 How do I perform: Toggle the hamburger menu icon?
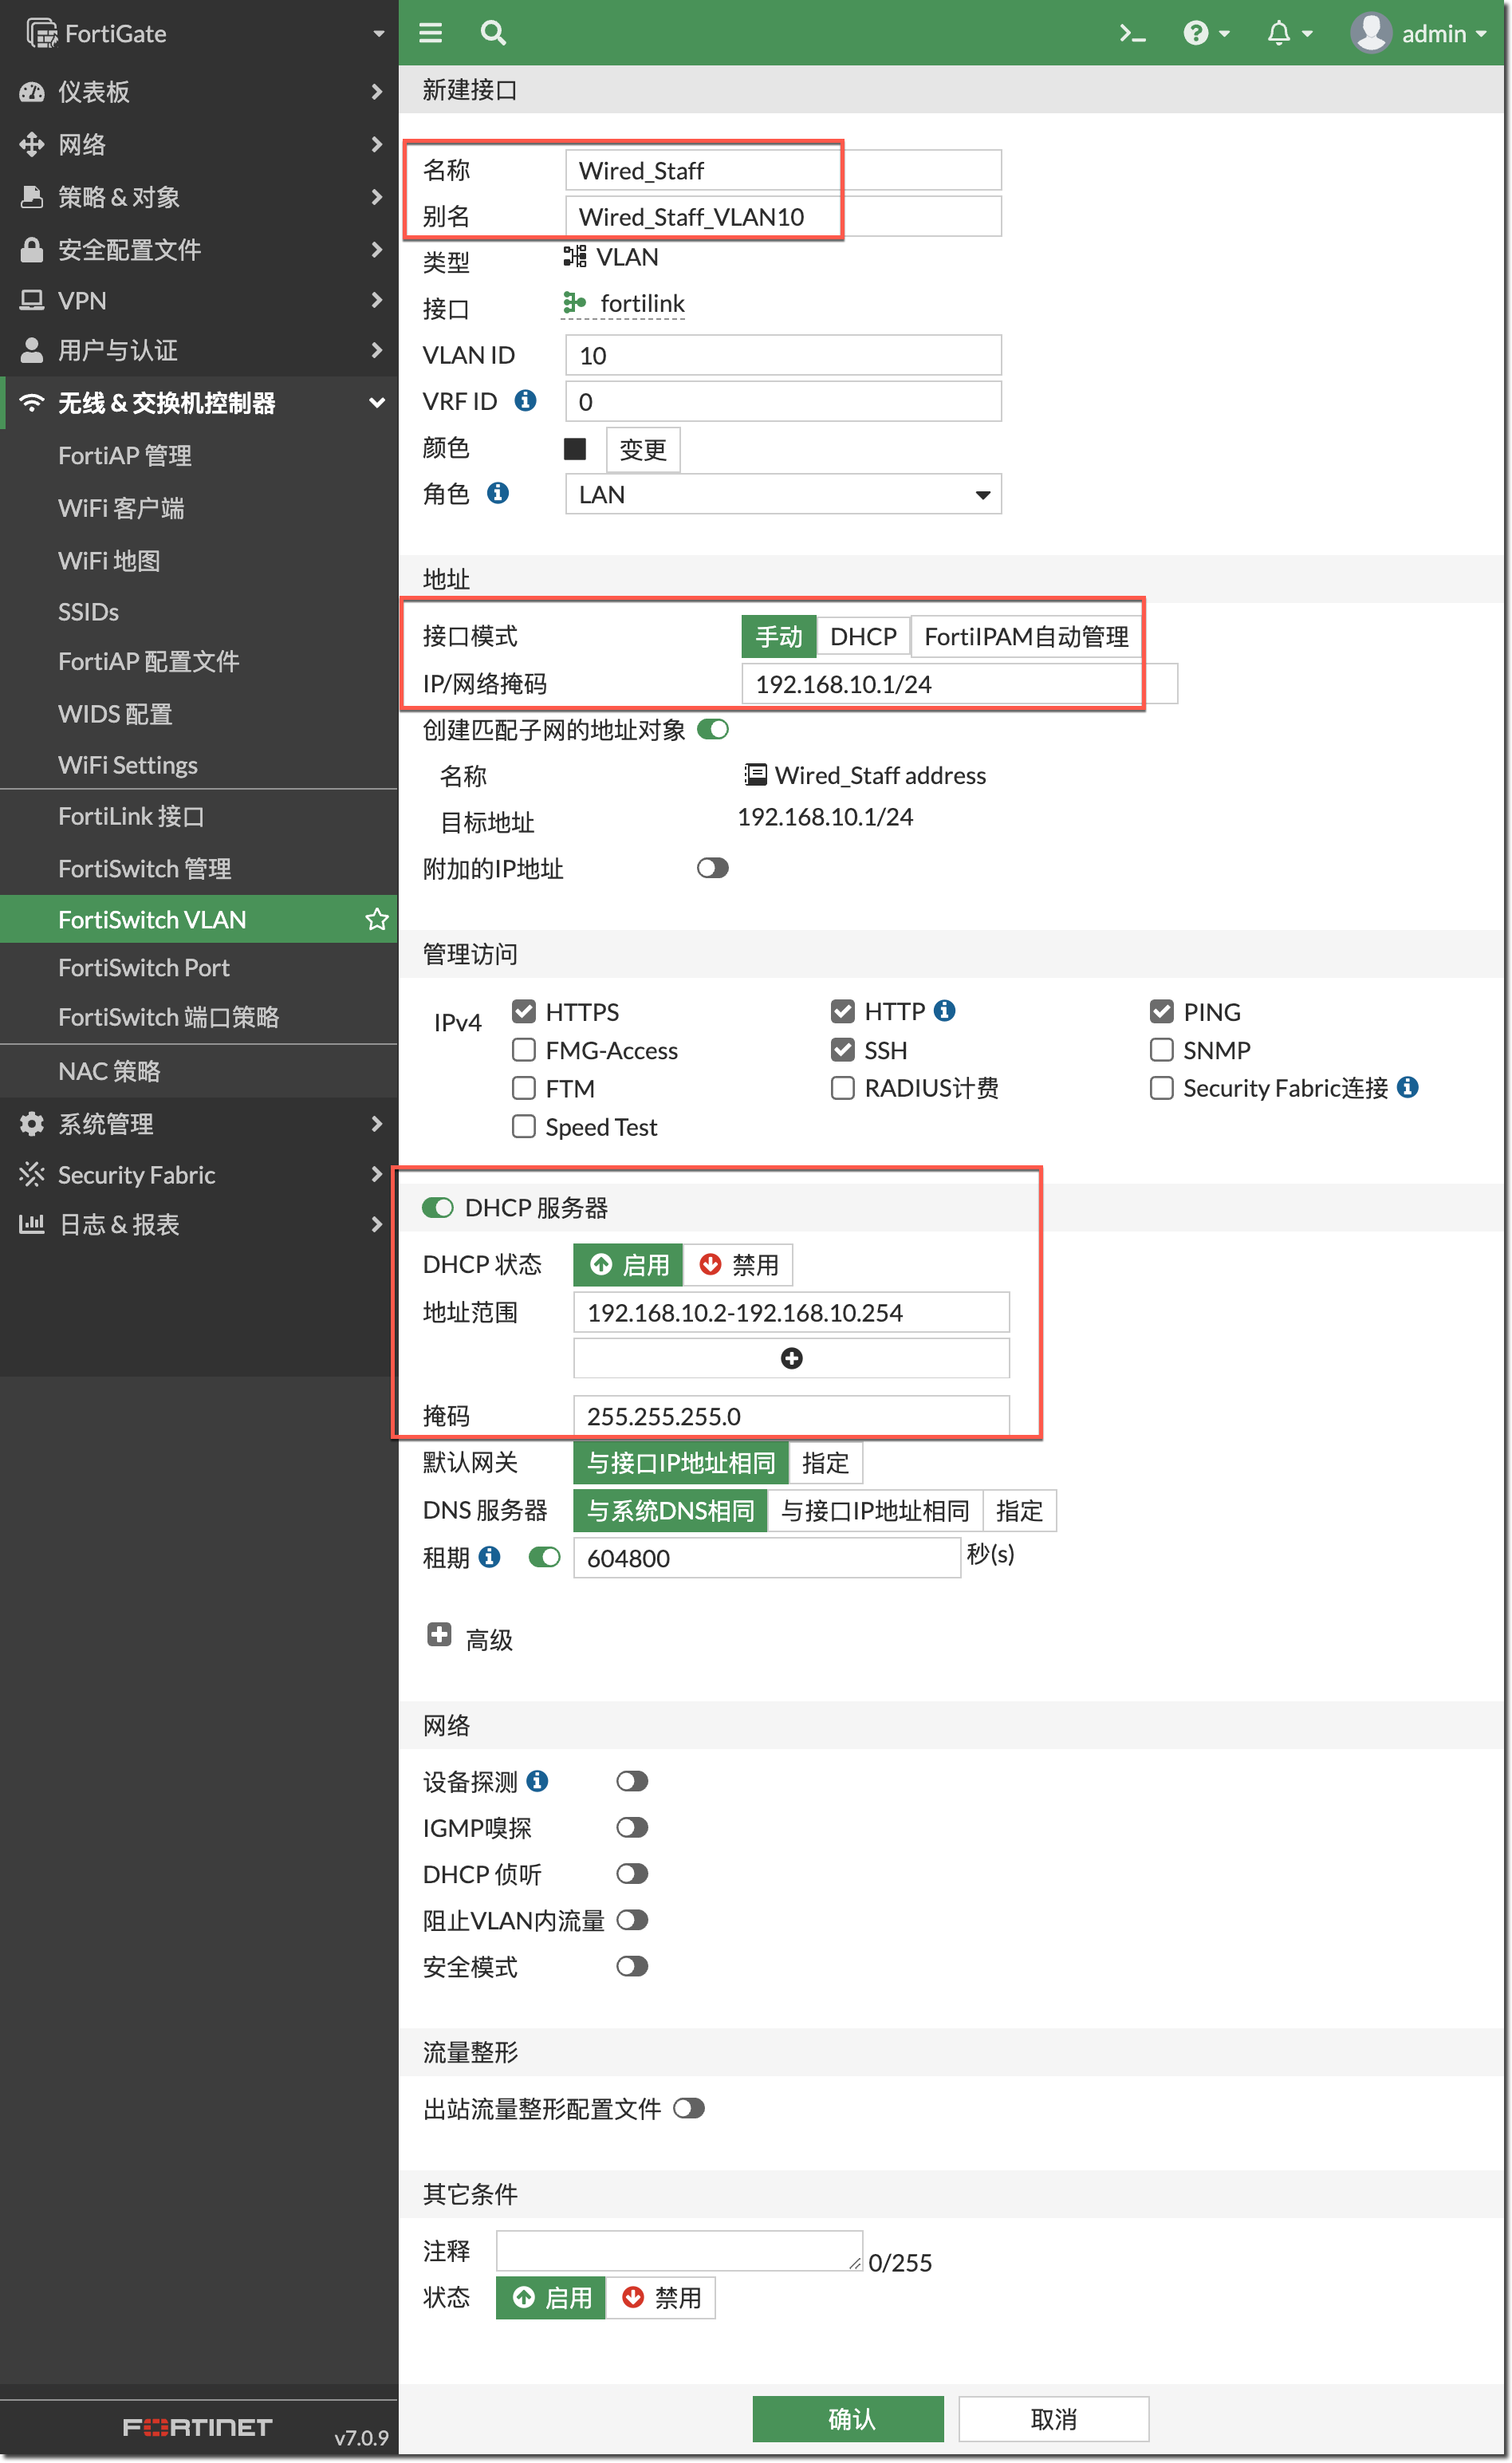[430, 34]
